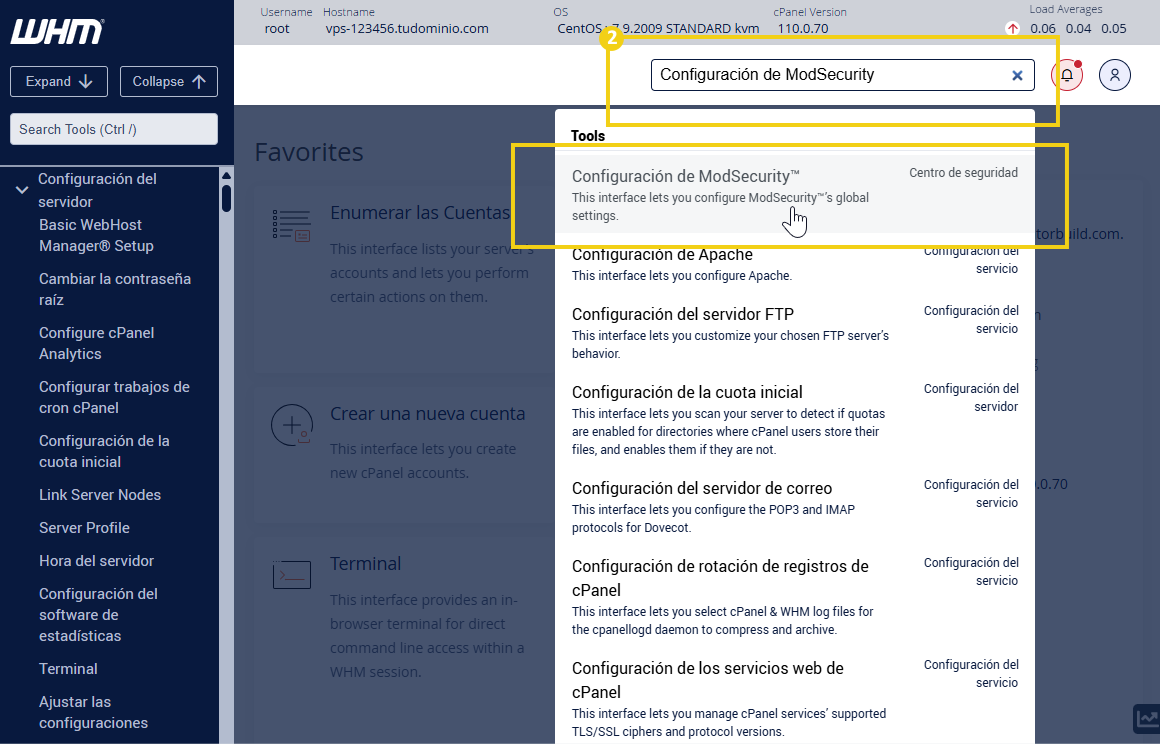Select Configuración del servidor de correo result

(x=795, y=507)
